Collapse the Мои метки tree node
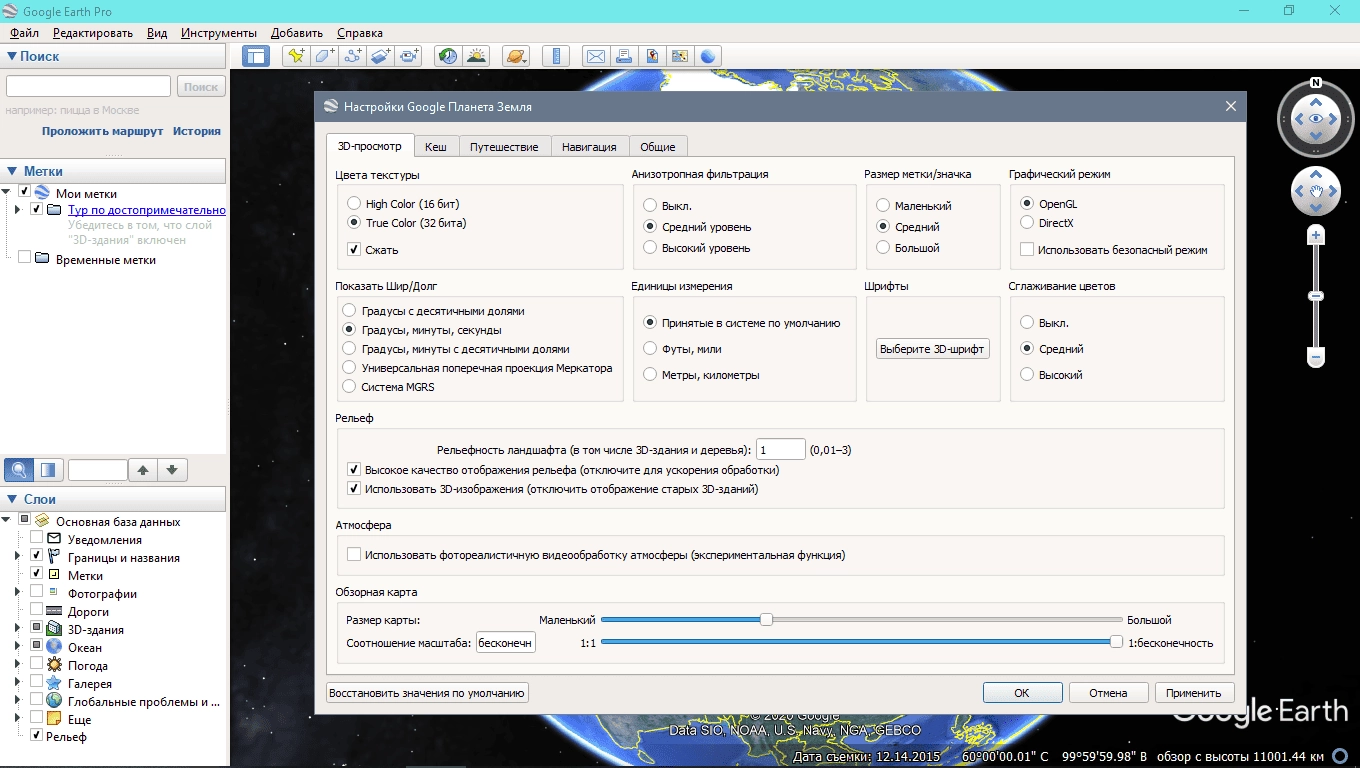 (x=7, y=192)
